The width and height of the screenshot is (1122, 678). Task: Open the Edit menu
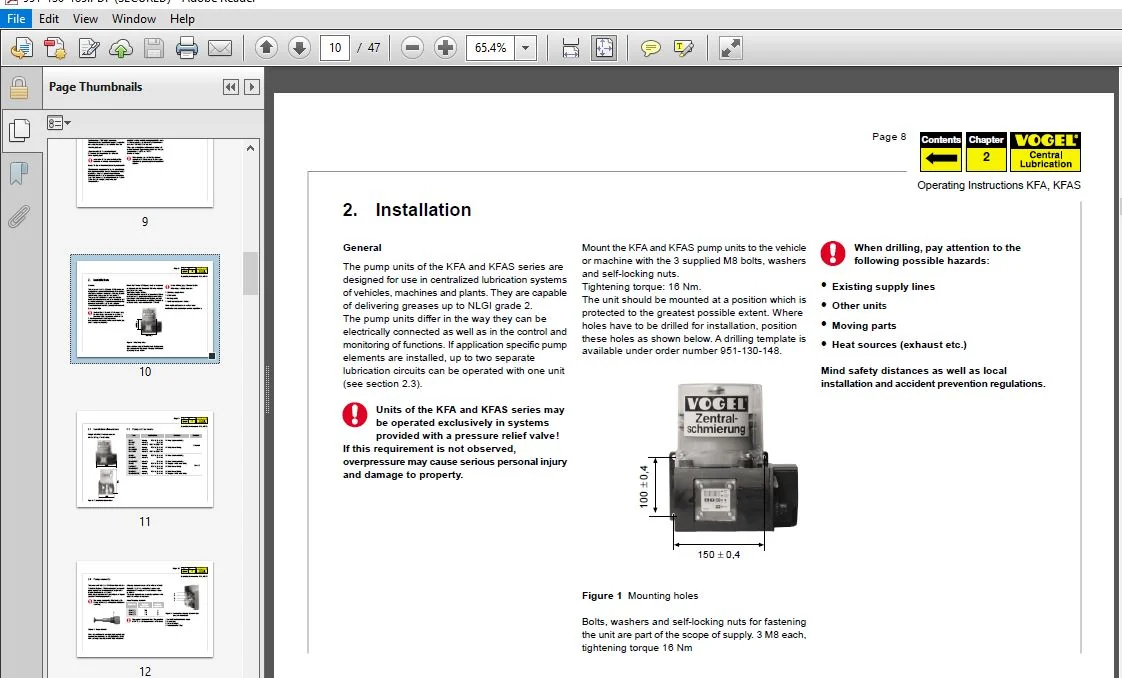pyautogui.click(x=49, y=19)
